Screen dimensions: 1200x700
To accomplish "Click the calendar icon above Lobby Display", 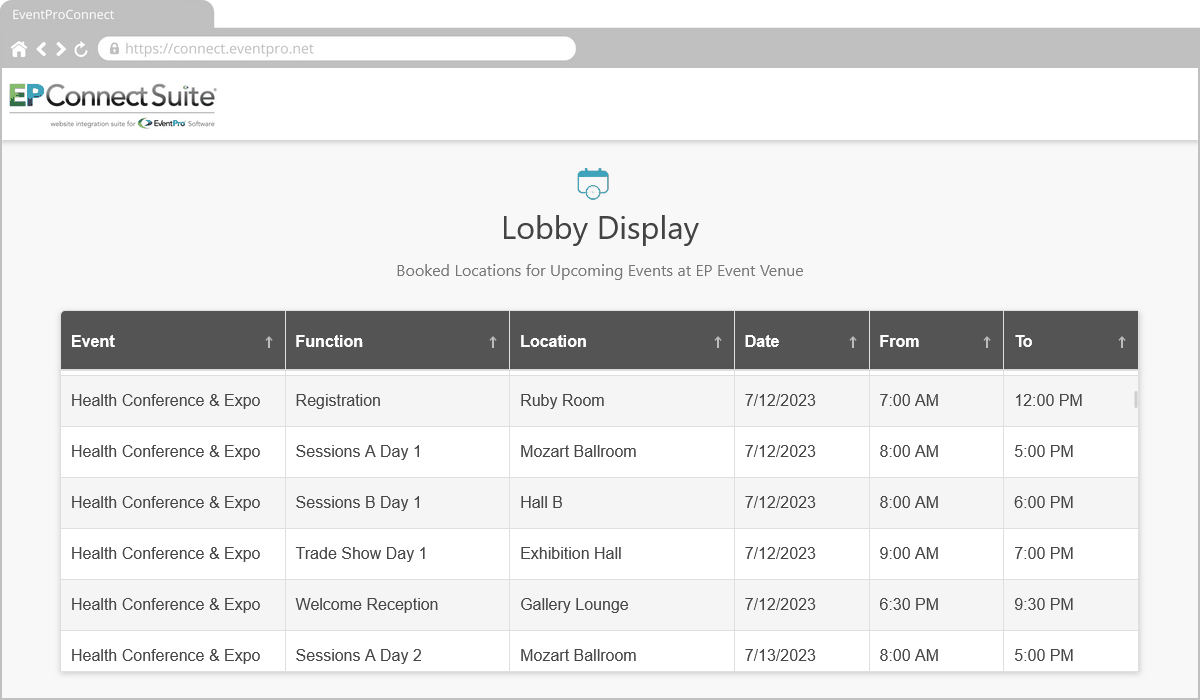I will pos(593,184).
